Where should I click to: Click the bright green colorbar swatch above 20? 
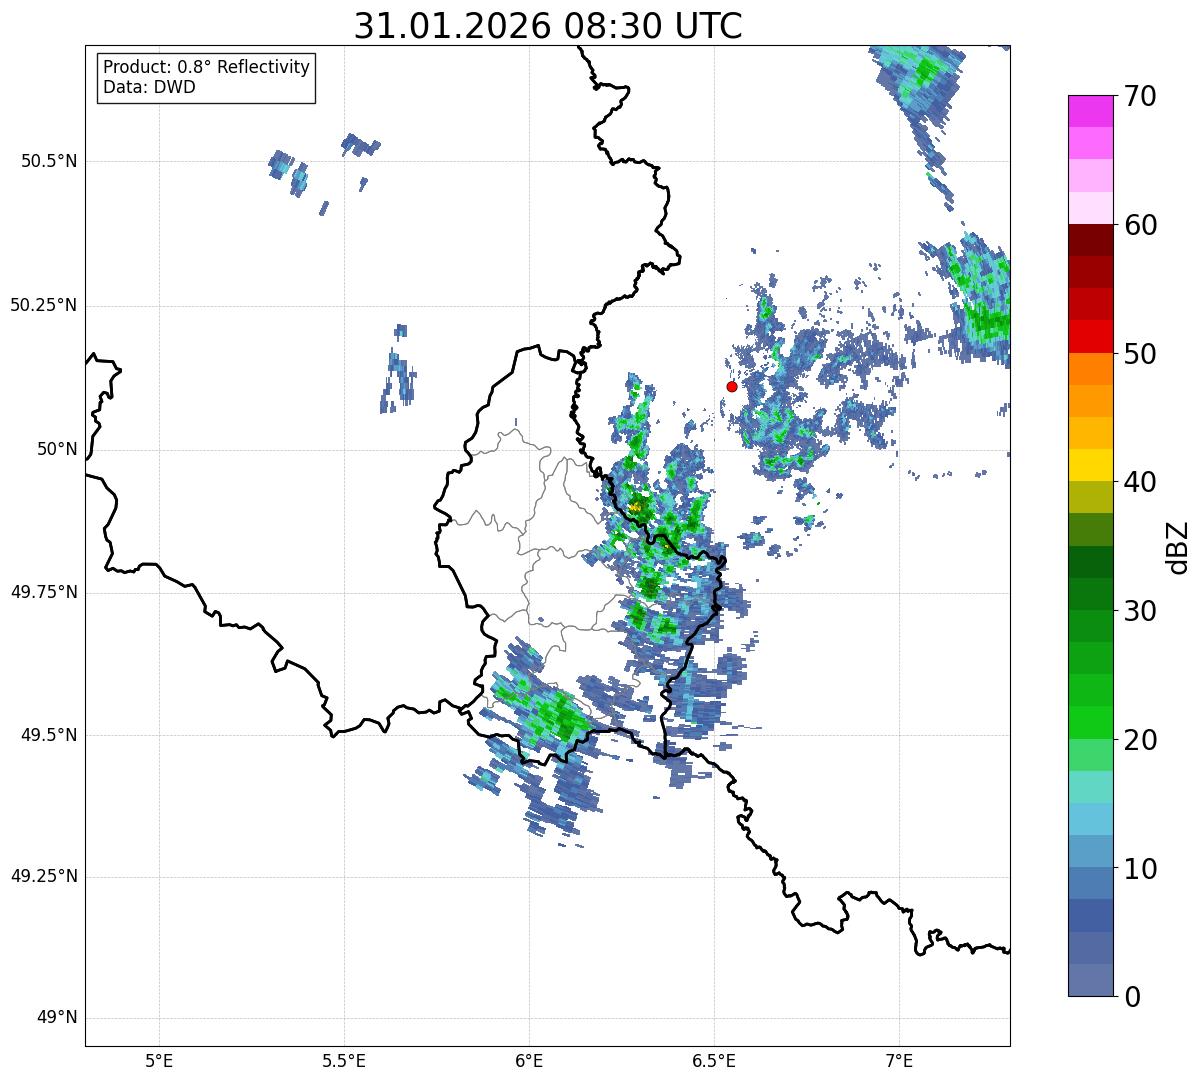point(1091,723)
